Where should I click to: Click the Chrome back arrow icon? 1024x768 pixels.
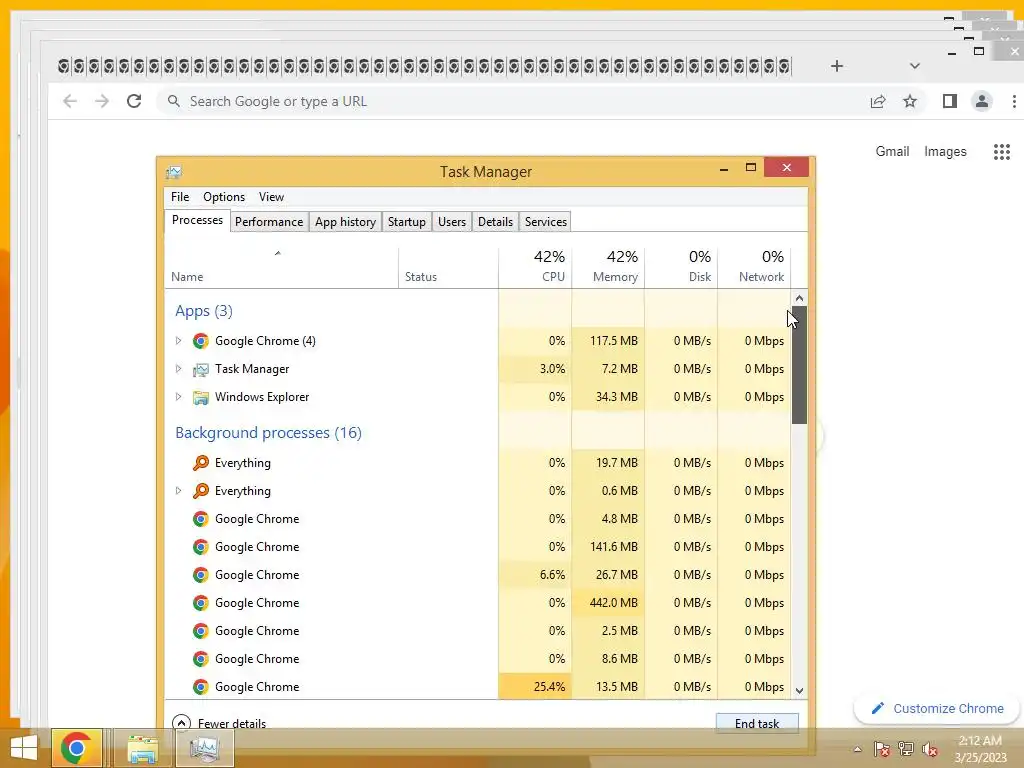[x=70, y=101]
